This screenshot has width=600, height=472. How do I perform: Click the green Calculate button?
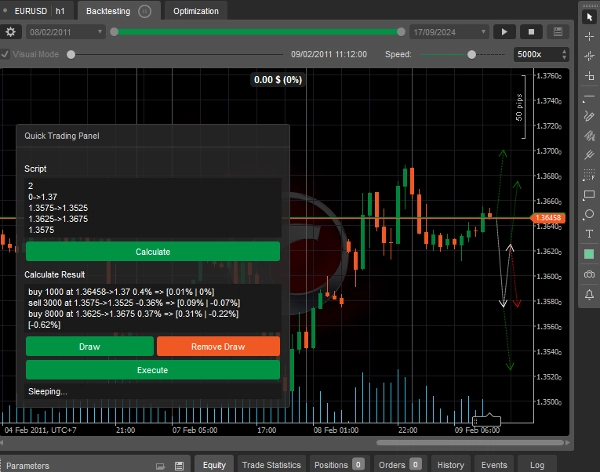click(x=152, y=252)
